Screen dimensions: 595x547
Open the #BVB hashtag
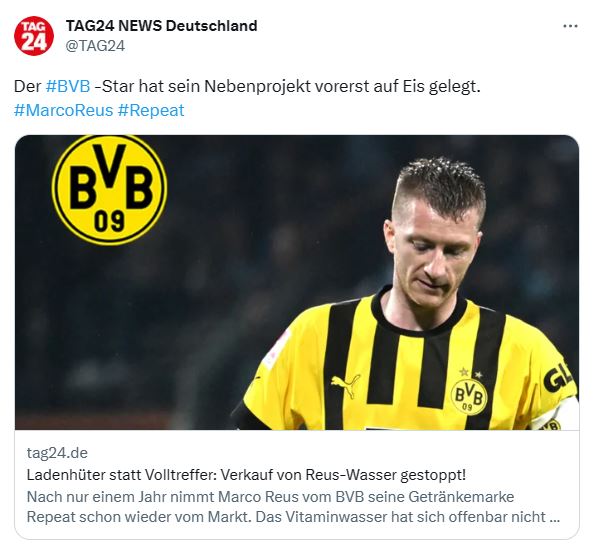coord(68,86)
